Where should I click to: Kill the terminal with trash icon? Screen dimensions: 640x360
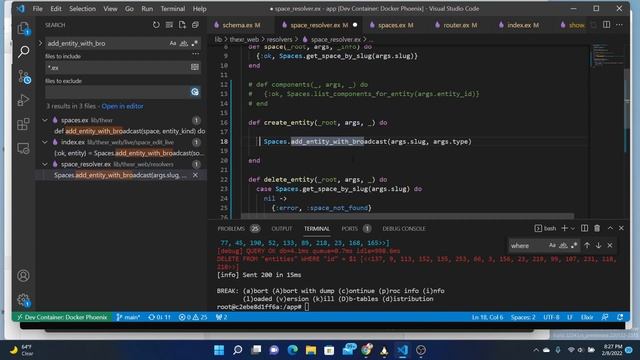[597, 228]
